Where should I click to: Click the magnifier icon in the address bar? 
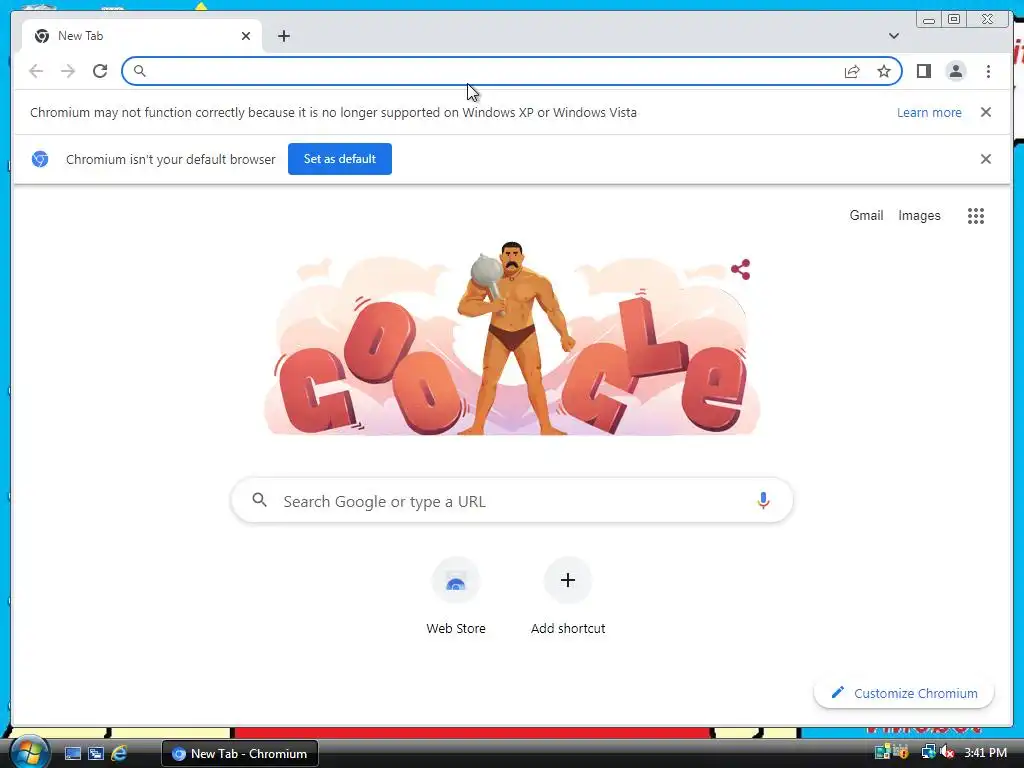tap(139, 71)
